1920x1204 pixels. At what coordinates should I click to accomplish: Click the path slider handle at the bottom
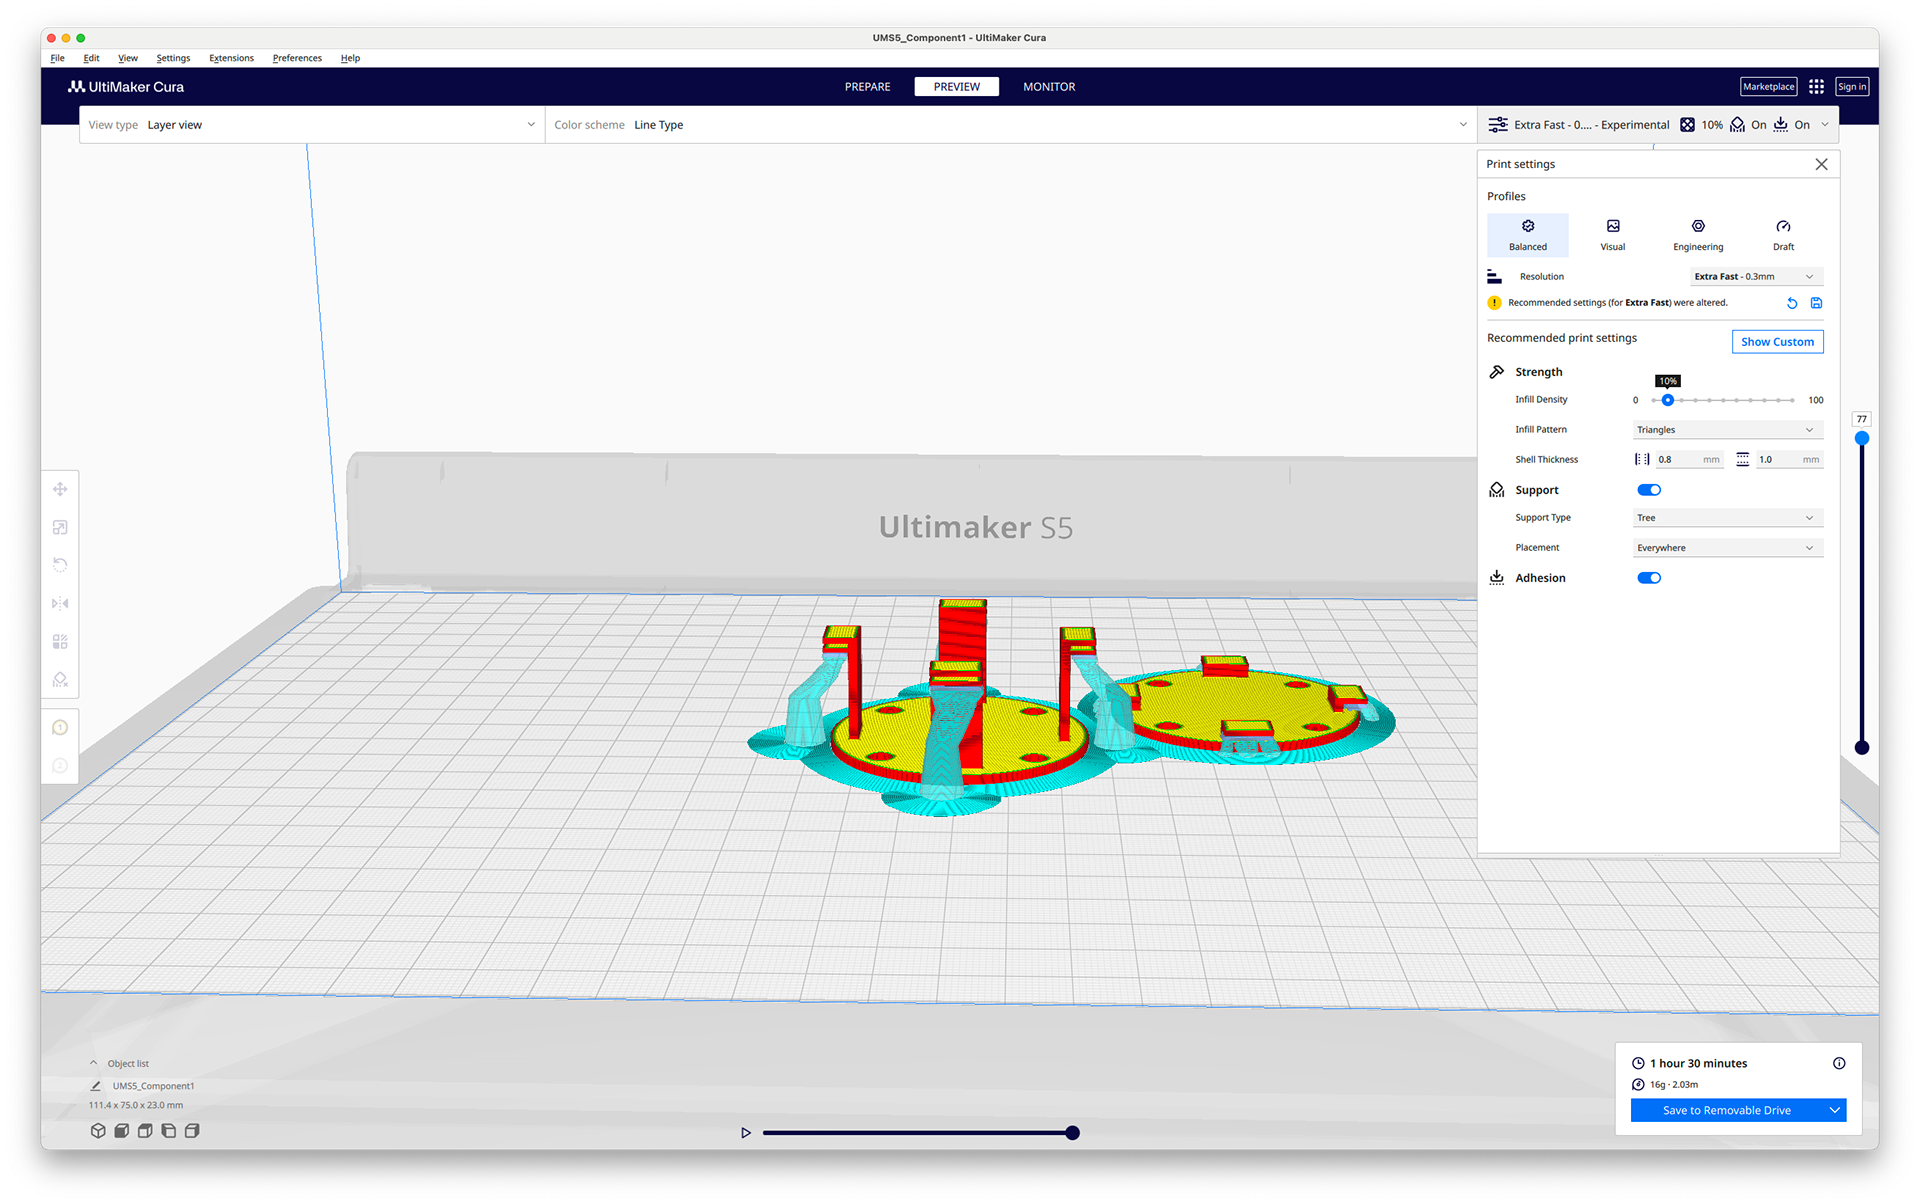pyautogui.click(x=1072, y=1133)
